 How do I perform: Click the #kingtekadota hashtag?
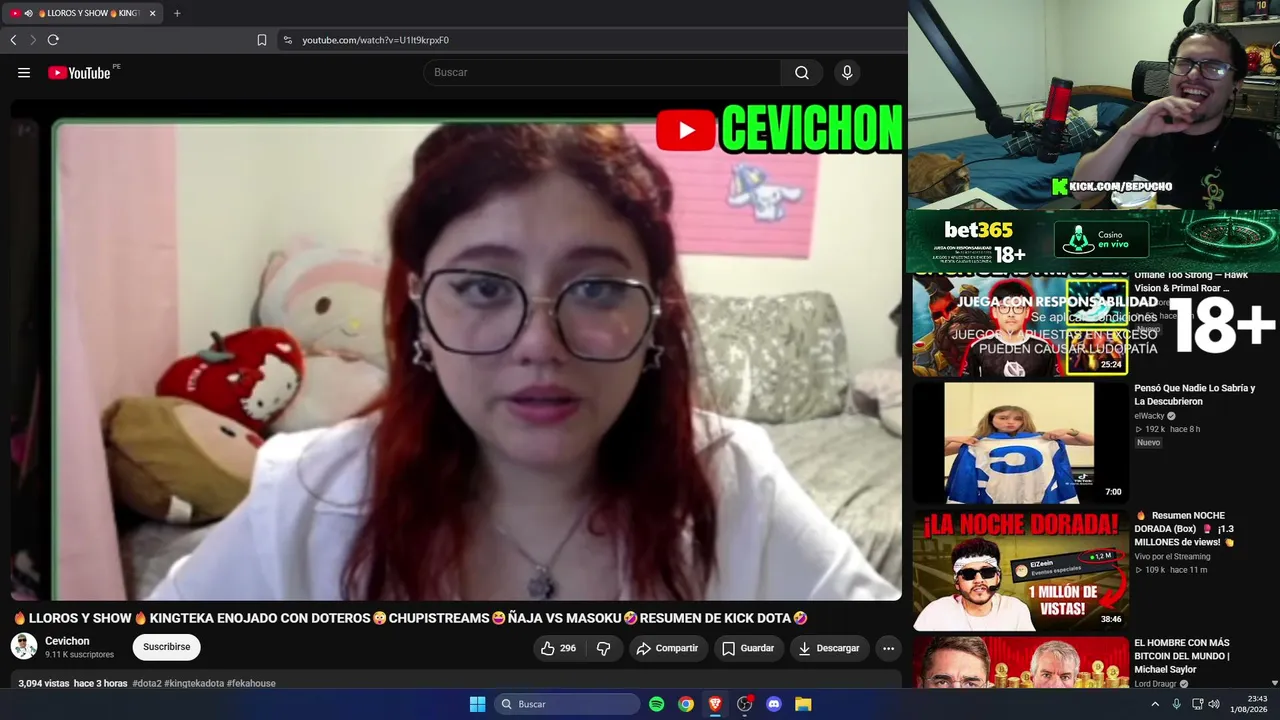click(x=194, y=684)
